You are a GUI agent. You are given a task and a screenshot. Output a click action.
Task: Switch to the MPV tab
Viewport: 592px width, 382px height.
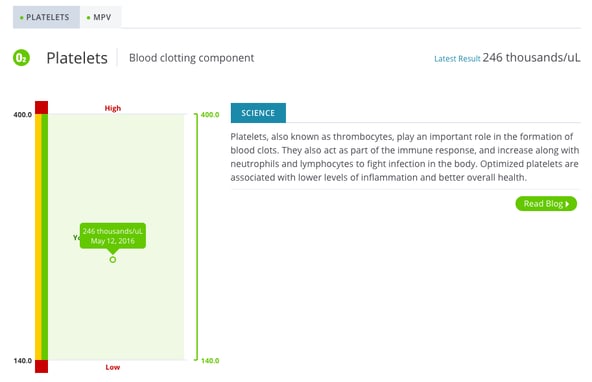(100, 17)
